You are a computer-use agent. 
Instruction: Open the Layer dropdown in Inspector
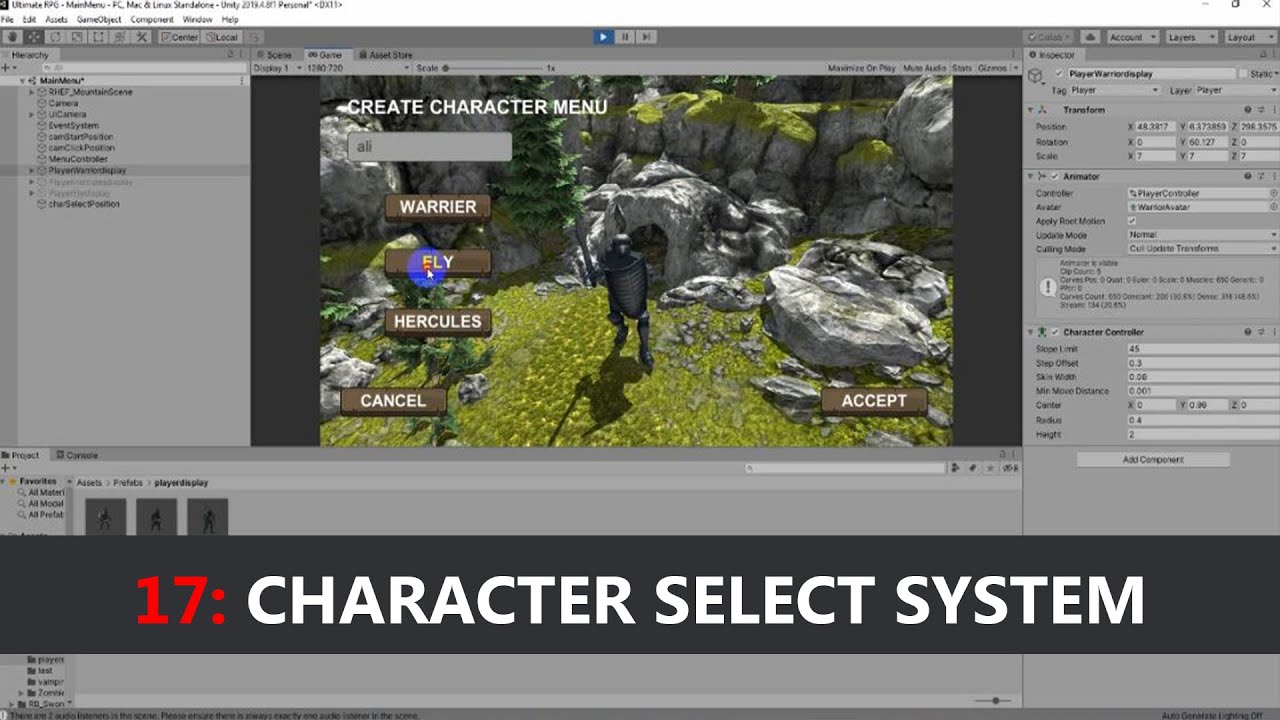pos(1236,90)
